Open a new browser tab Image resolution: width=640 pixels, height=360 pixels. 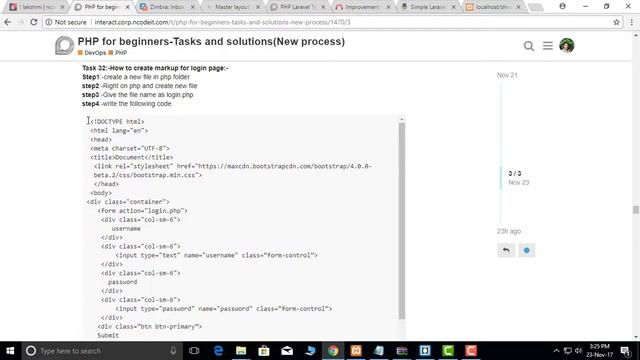click(536, 7)
